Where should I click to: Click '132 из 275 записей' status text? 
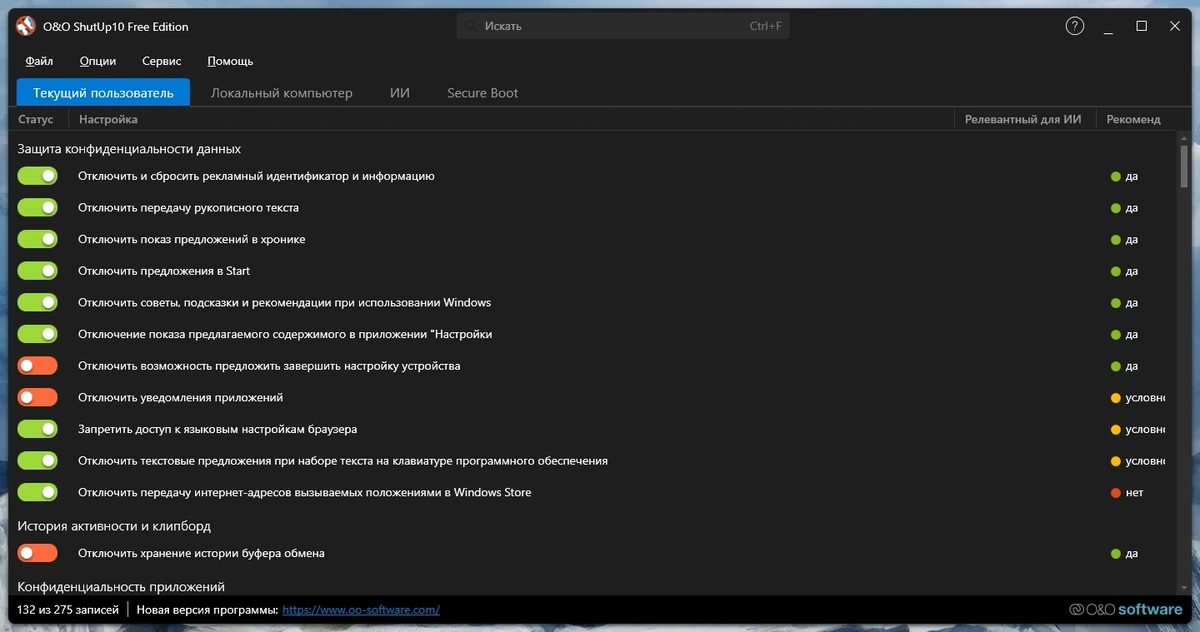click(x=68, y=609)
